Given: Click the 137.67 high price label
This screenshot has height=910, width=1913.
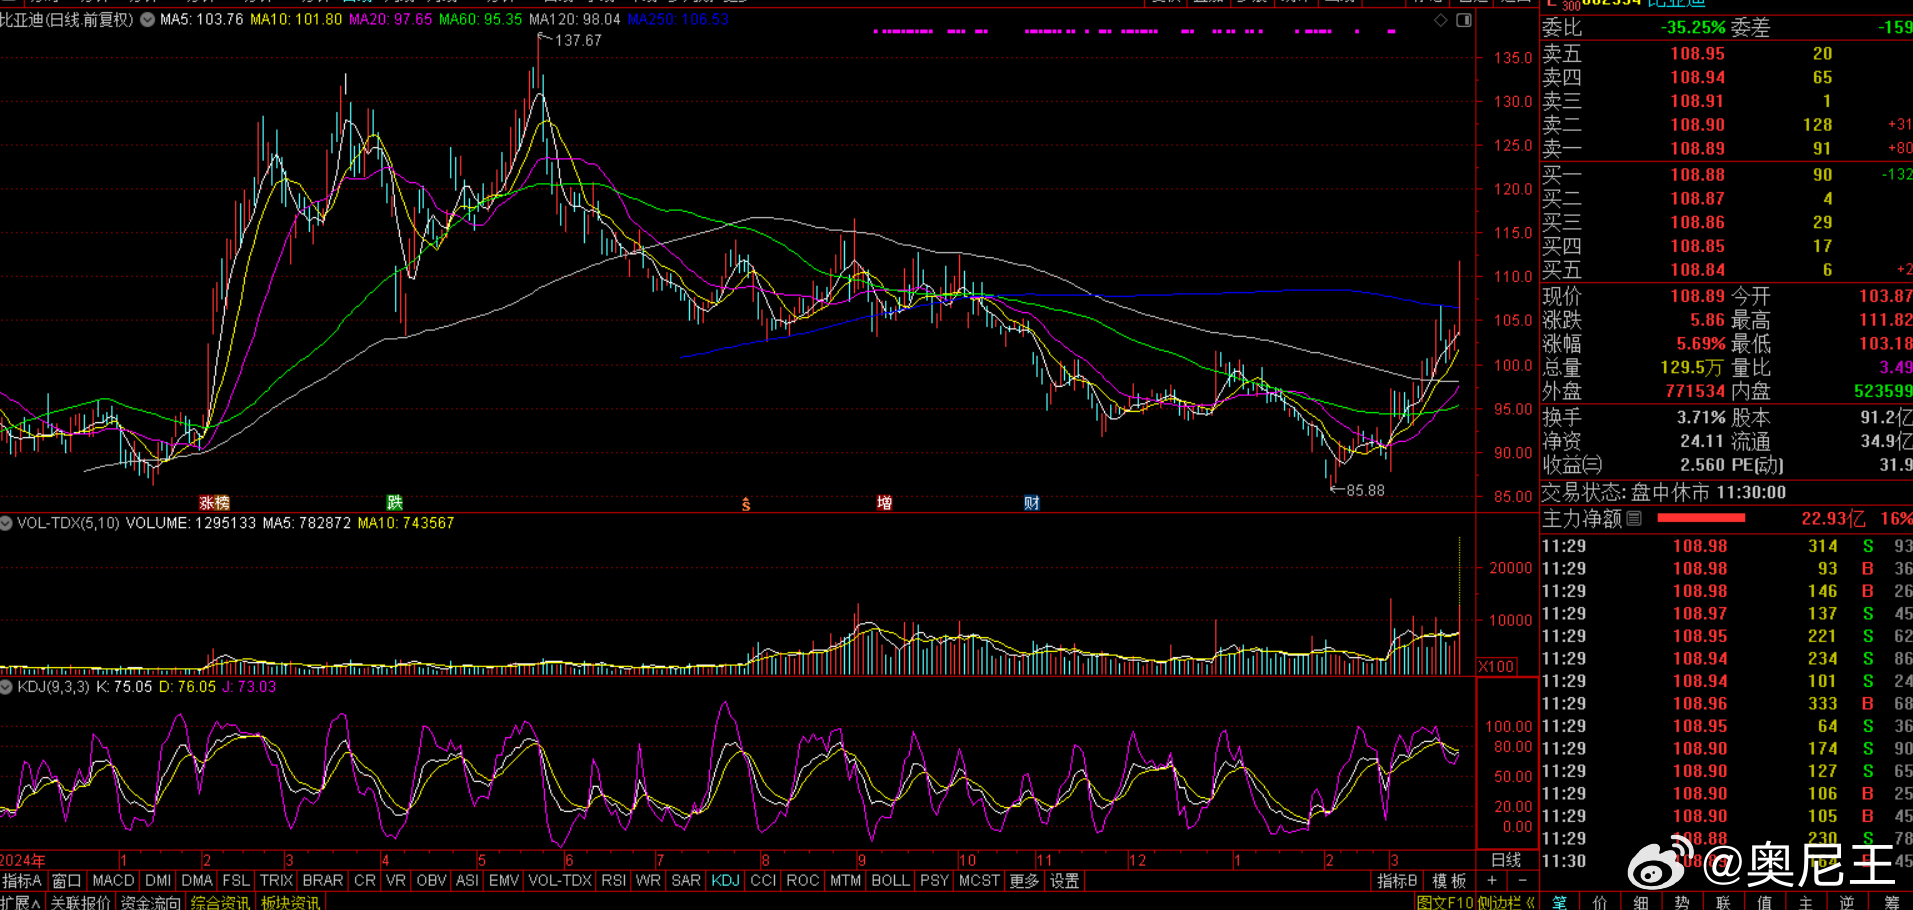Looking at the screenshot, I should tap(578, 41).
